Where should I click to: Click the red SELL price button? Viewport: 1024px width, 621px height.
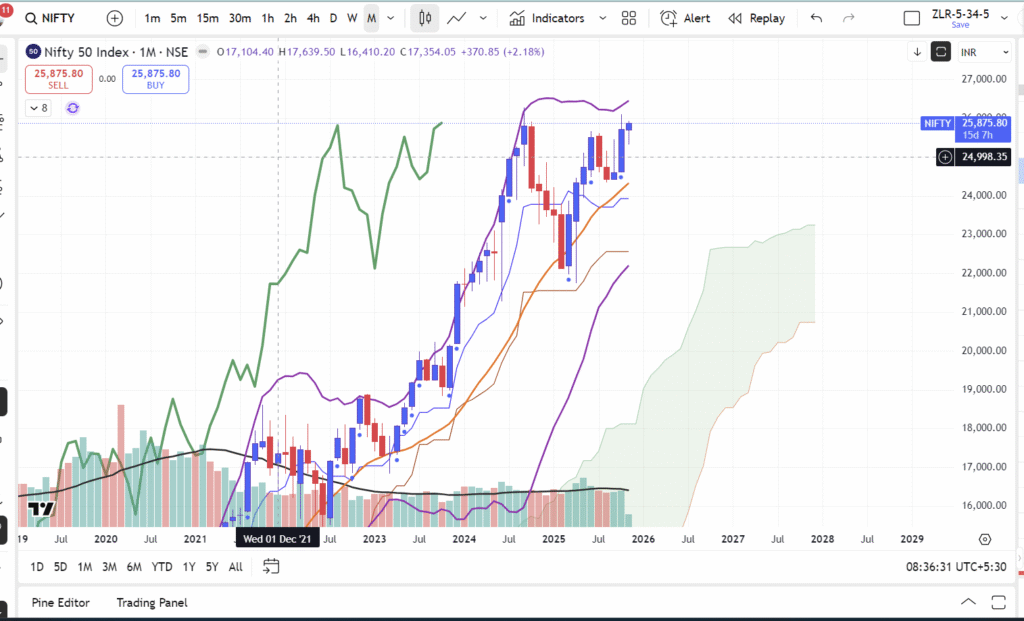pyautogui.click(x=58, y=79)
